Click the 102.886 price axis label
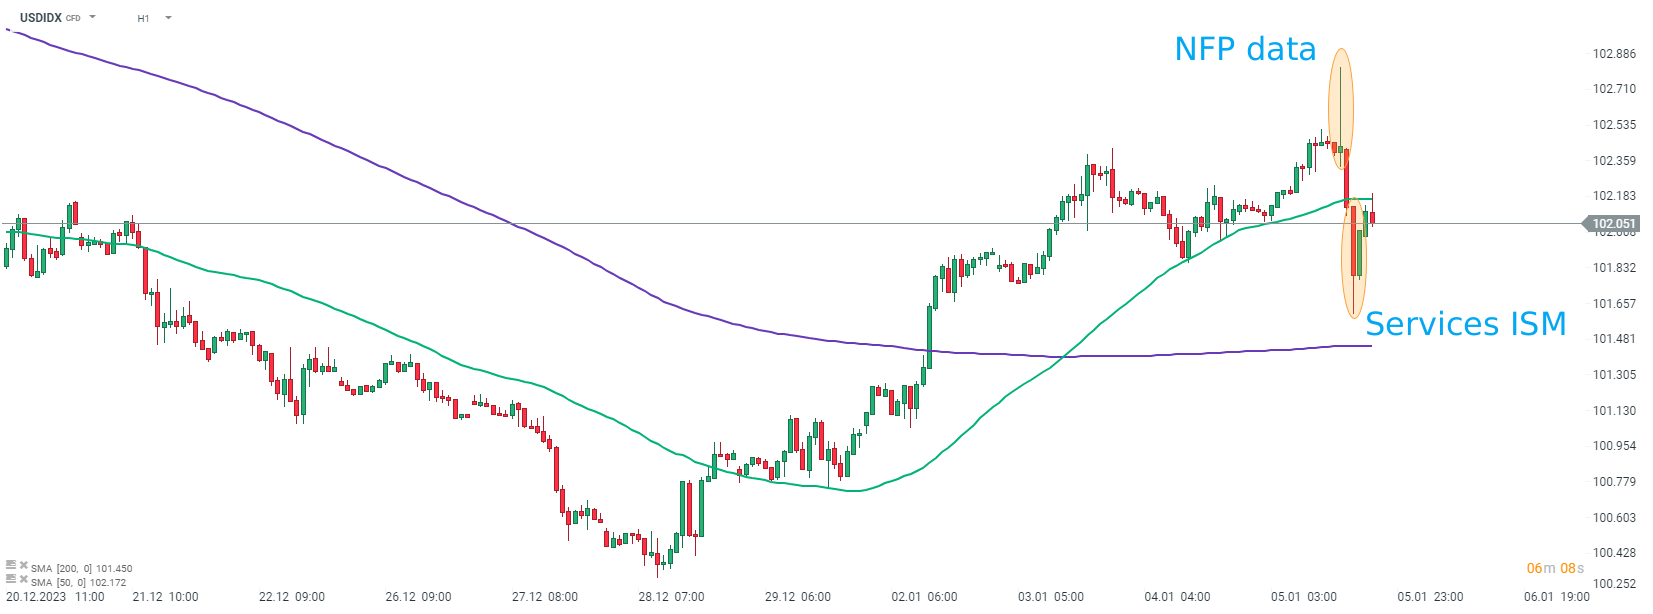Screen dimensions: 1653x614 pyautogui.click(x=1614, y=54)
